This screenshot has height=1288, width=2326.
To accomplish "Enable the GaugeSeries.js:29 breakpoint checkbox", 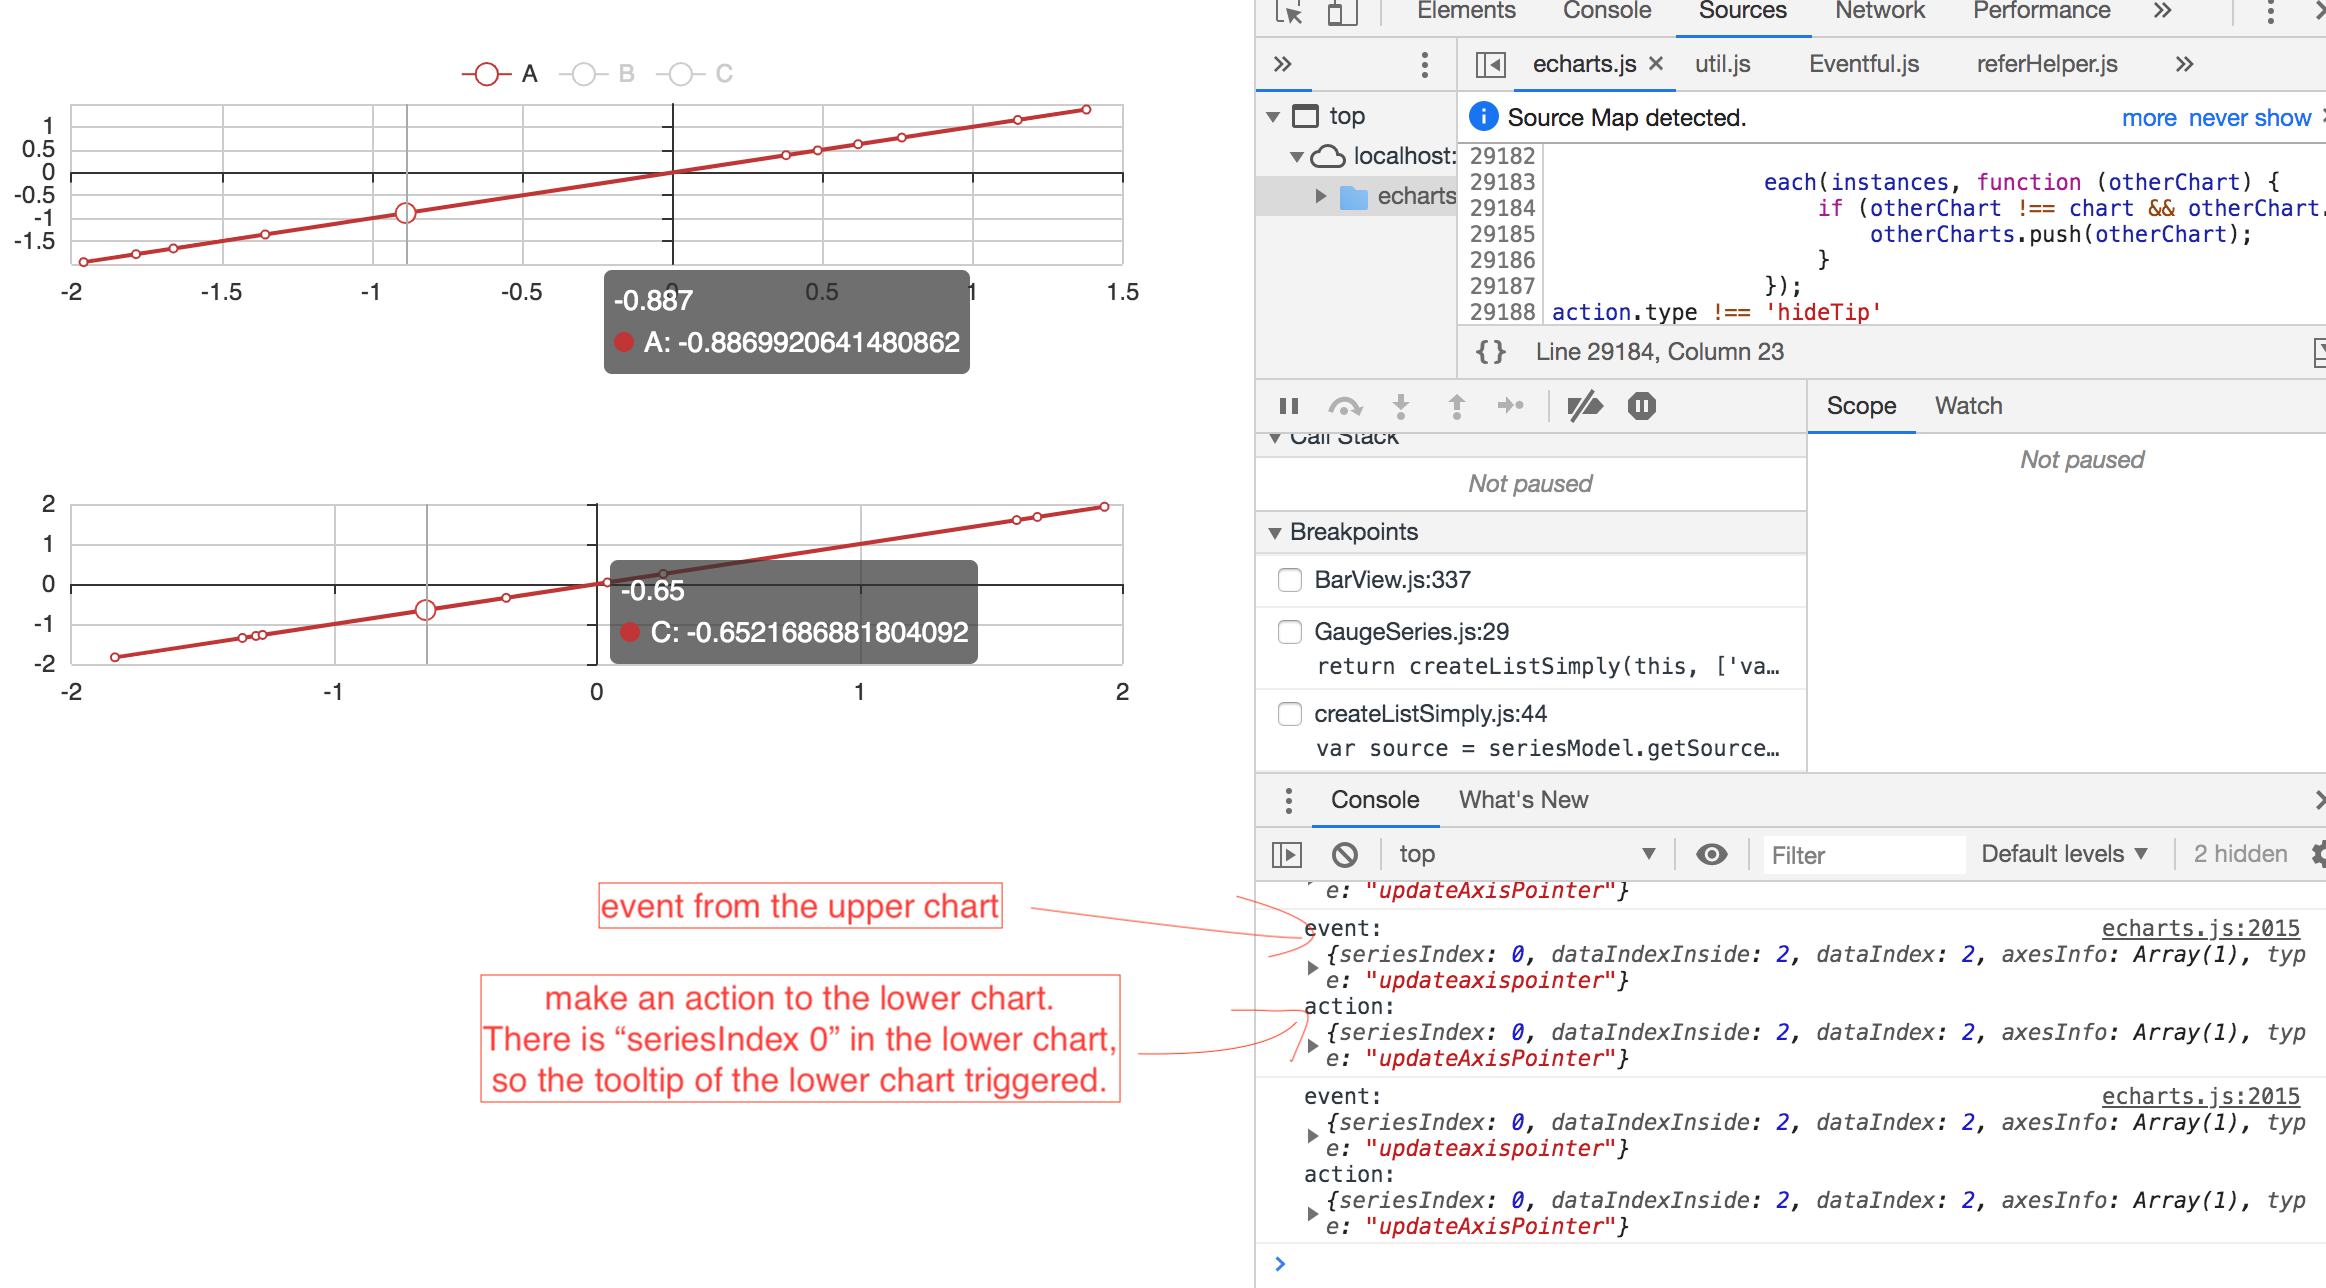I will click(1290, 632).
